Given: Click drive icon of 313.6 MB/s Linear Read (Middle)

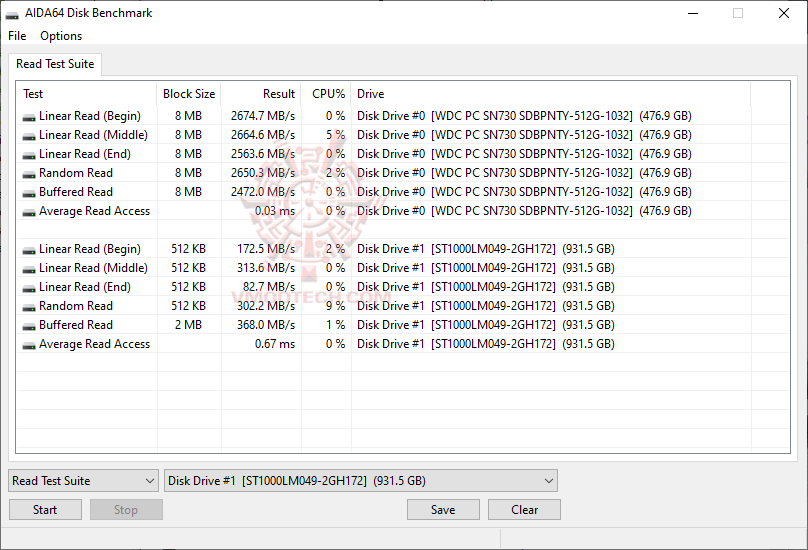Looking at the screenshot, I should [x=29, y=269].
